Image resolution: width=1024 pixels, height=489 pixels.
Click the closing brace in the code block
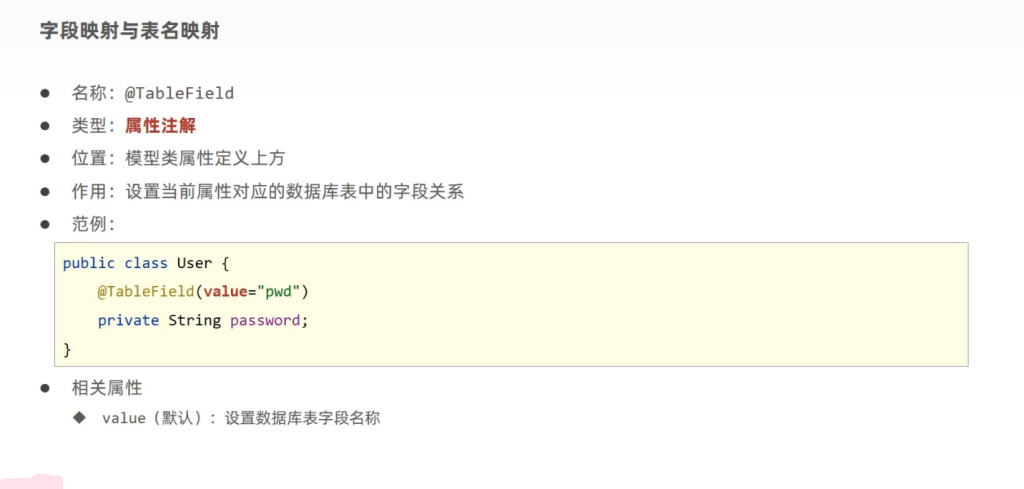tap(67, 348)
